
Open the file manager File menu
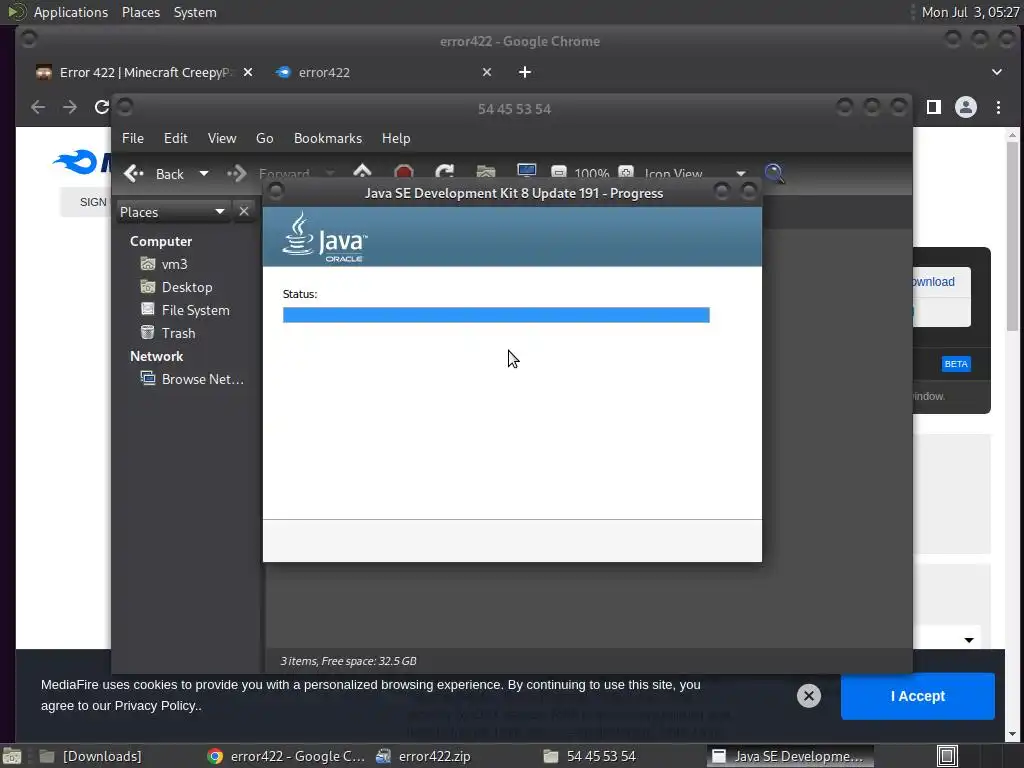133,138
